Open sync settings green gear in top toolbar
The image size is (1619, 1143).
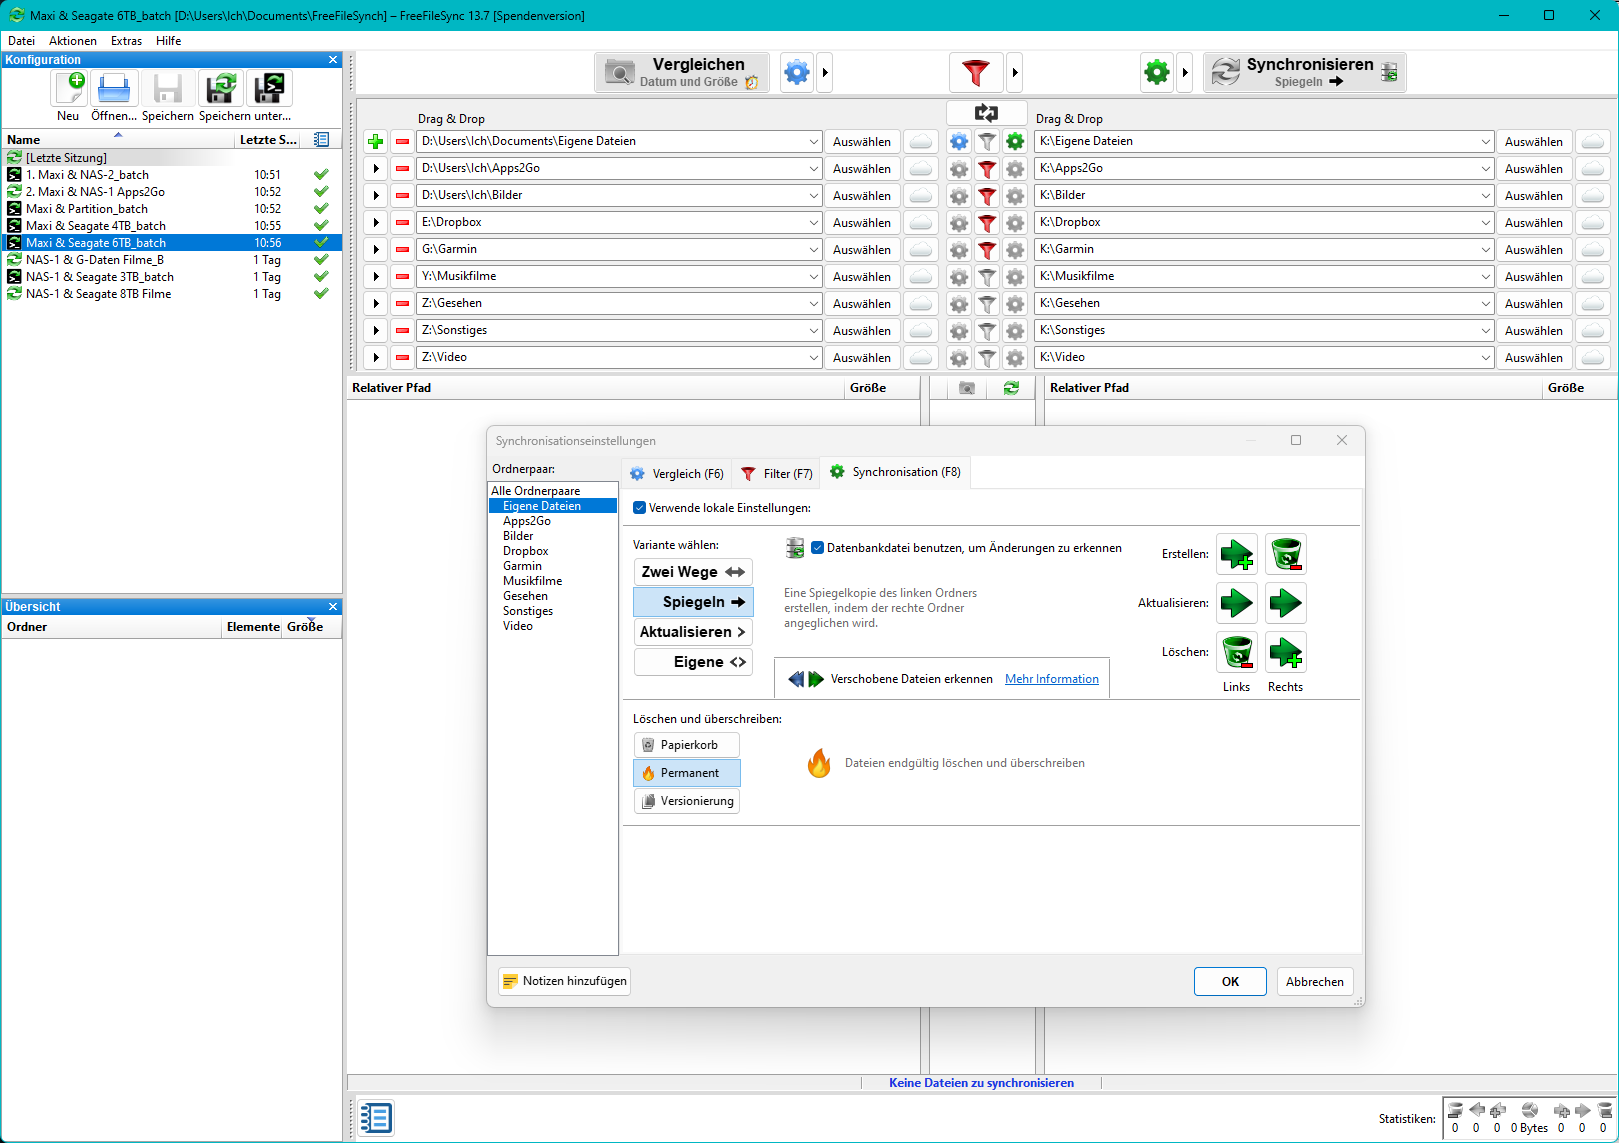[x=1157, y=72]
